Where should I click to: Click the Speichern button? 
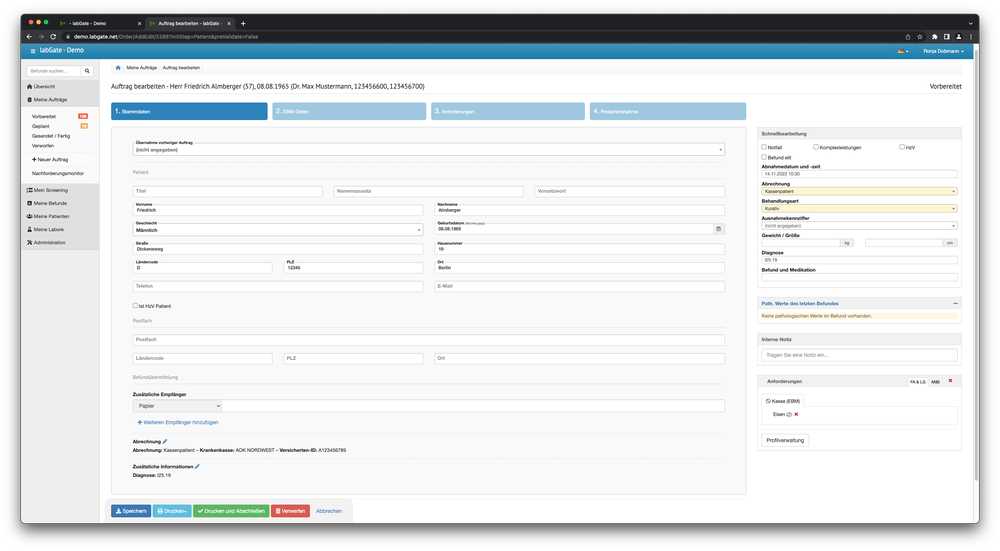(x=131, y=511)
